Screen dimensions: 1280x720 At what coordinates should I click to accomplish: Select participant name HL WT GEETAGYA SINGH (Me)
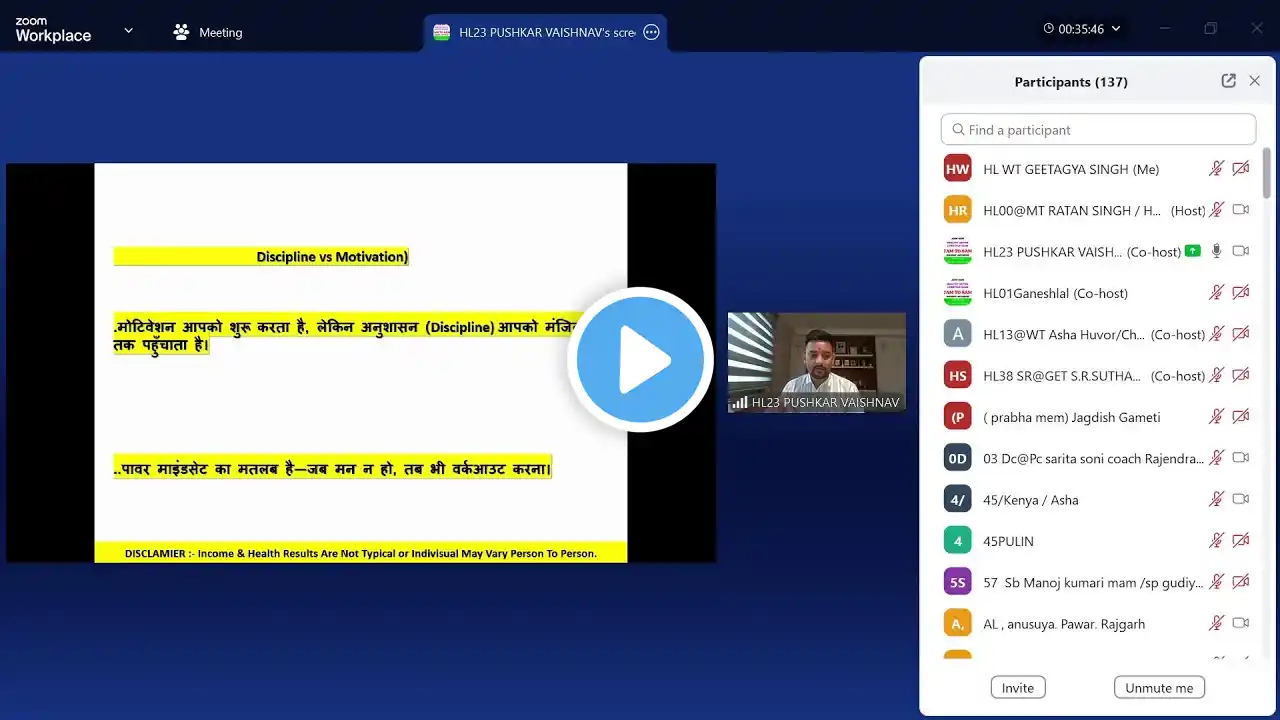tap(1071, 169)
